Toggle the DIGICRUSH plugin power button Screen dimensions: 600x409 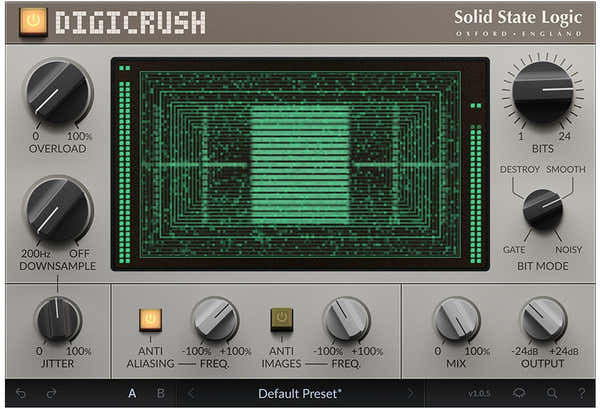33,21
